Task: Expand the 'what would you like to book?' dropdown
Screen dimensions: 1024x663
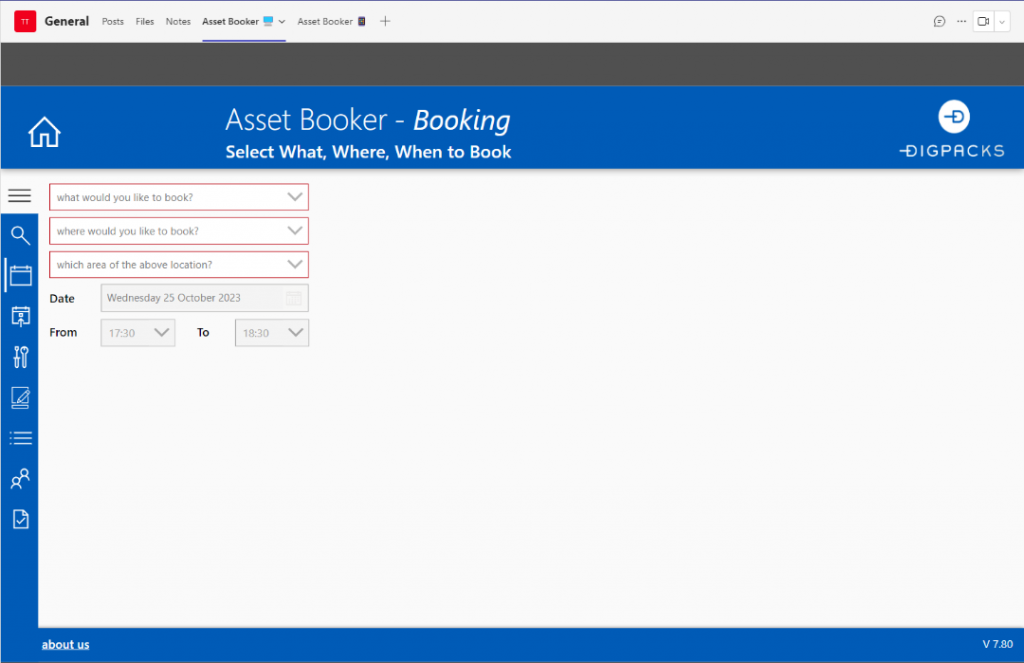Action: (295, 197)
